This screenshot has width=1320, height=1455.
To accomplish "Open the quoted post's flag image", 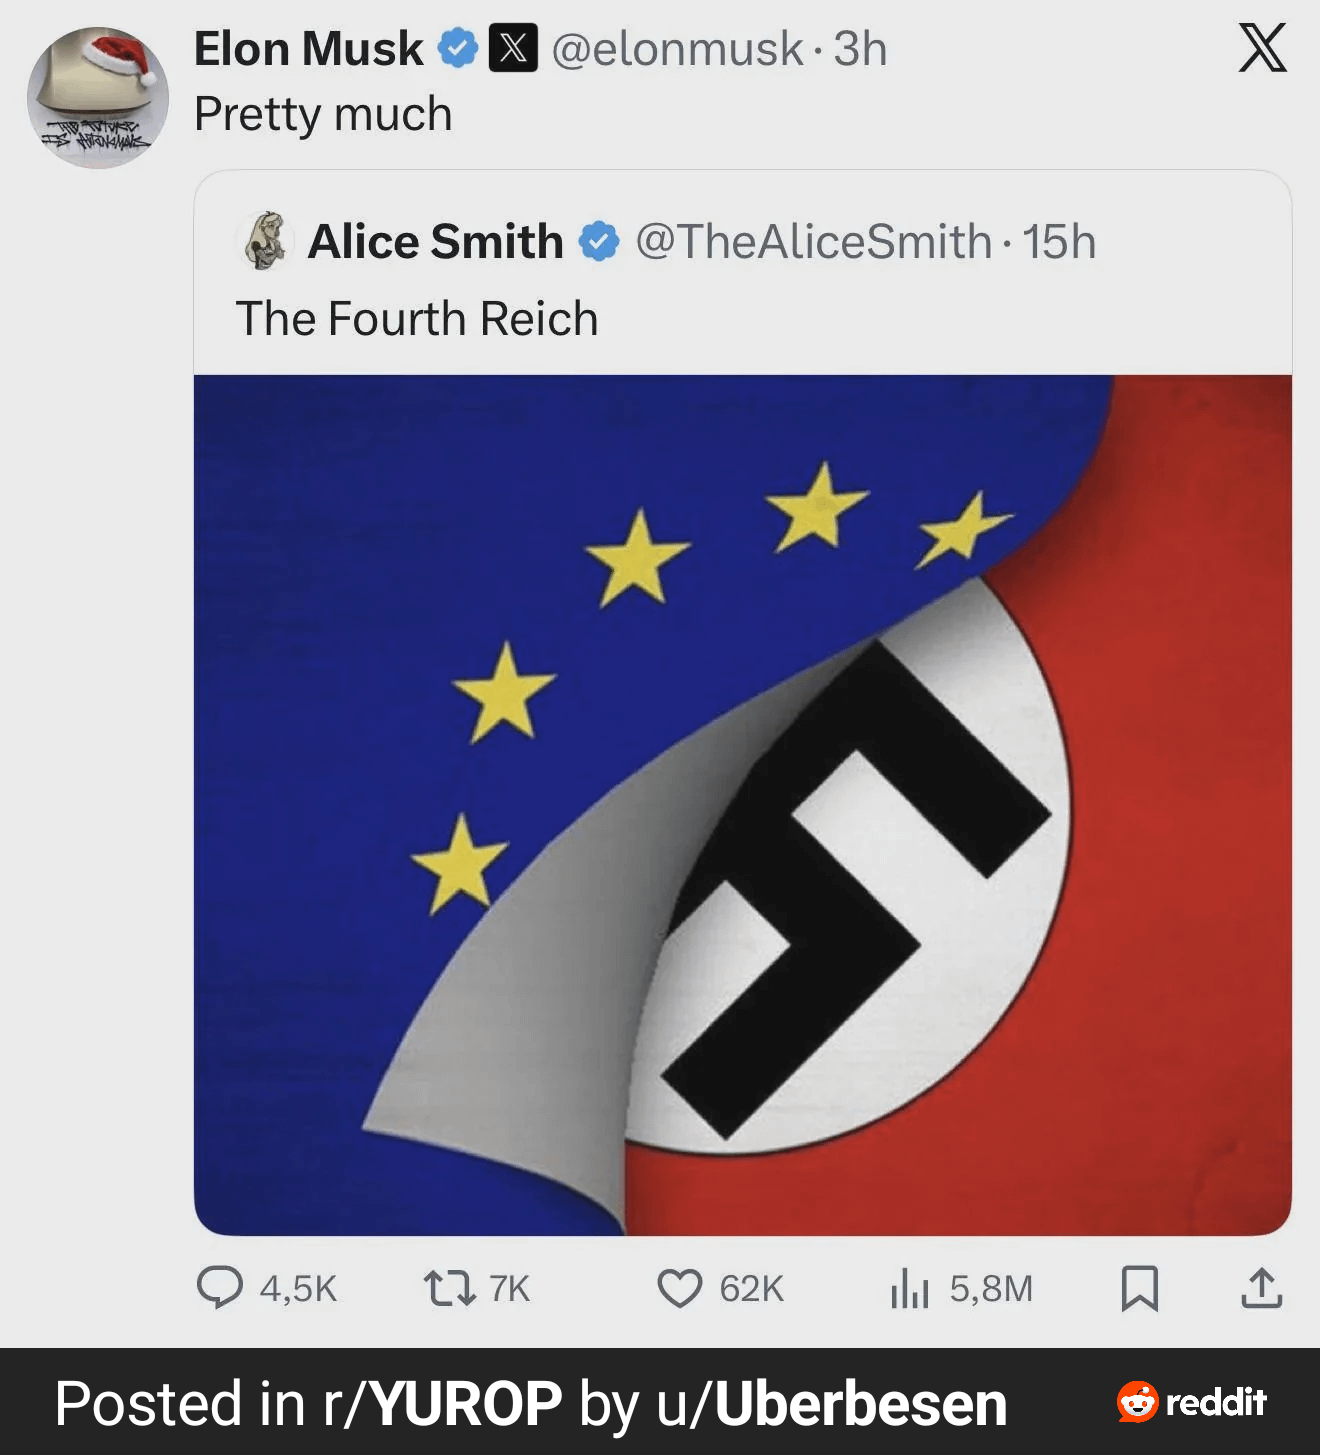I will click(x=742, y=805).
